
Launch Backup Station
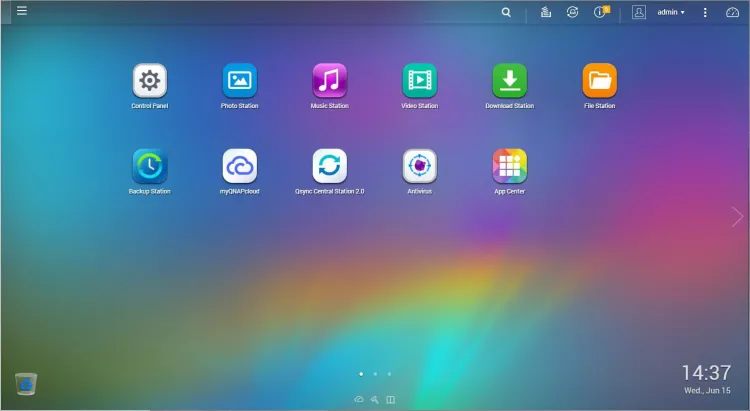pyautogui.click(x=149, y=165)
